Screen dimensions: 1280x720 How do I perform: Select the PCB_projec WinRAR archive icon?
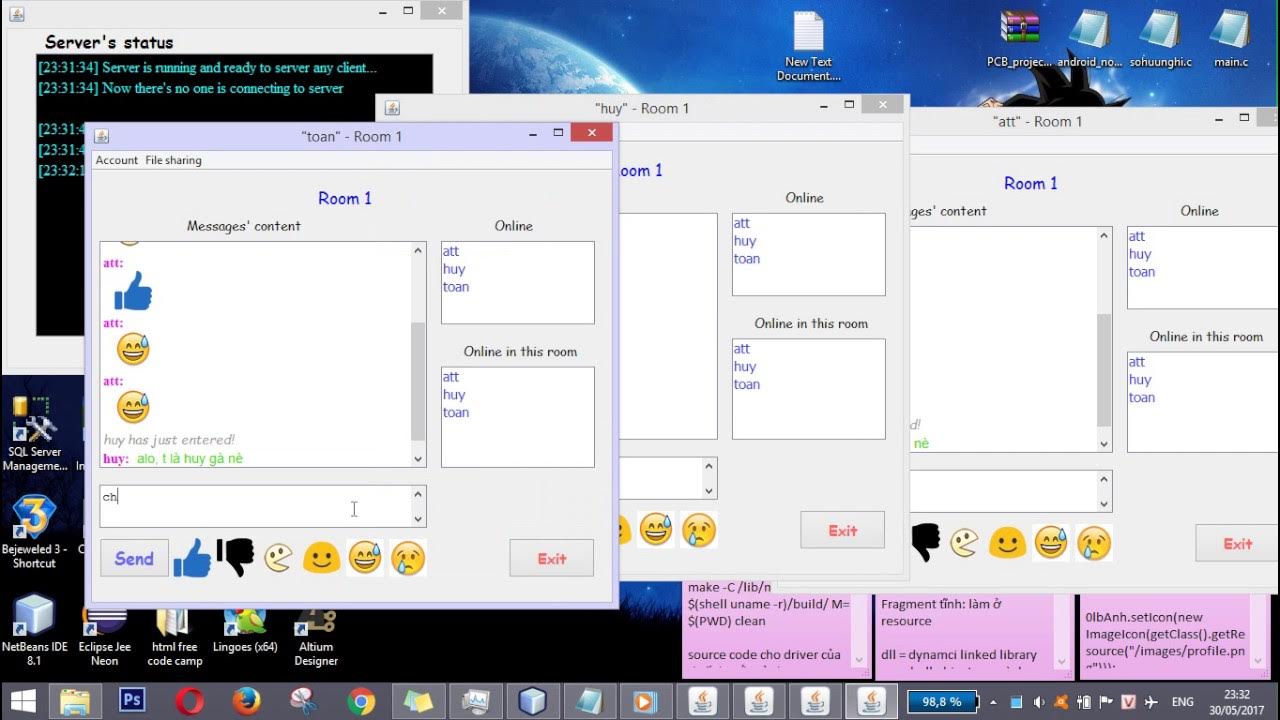point(1019,39)
